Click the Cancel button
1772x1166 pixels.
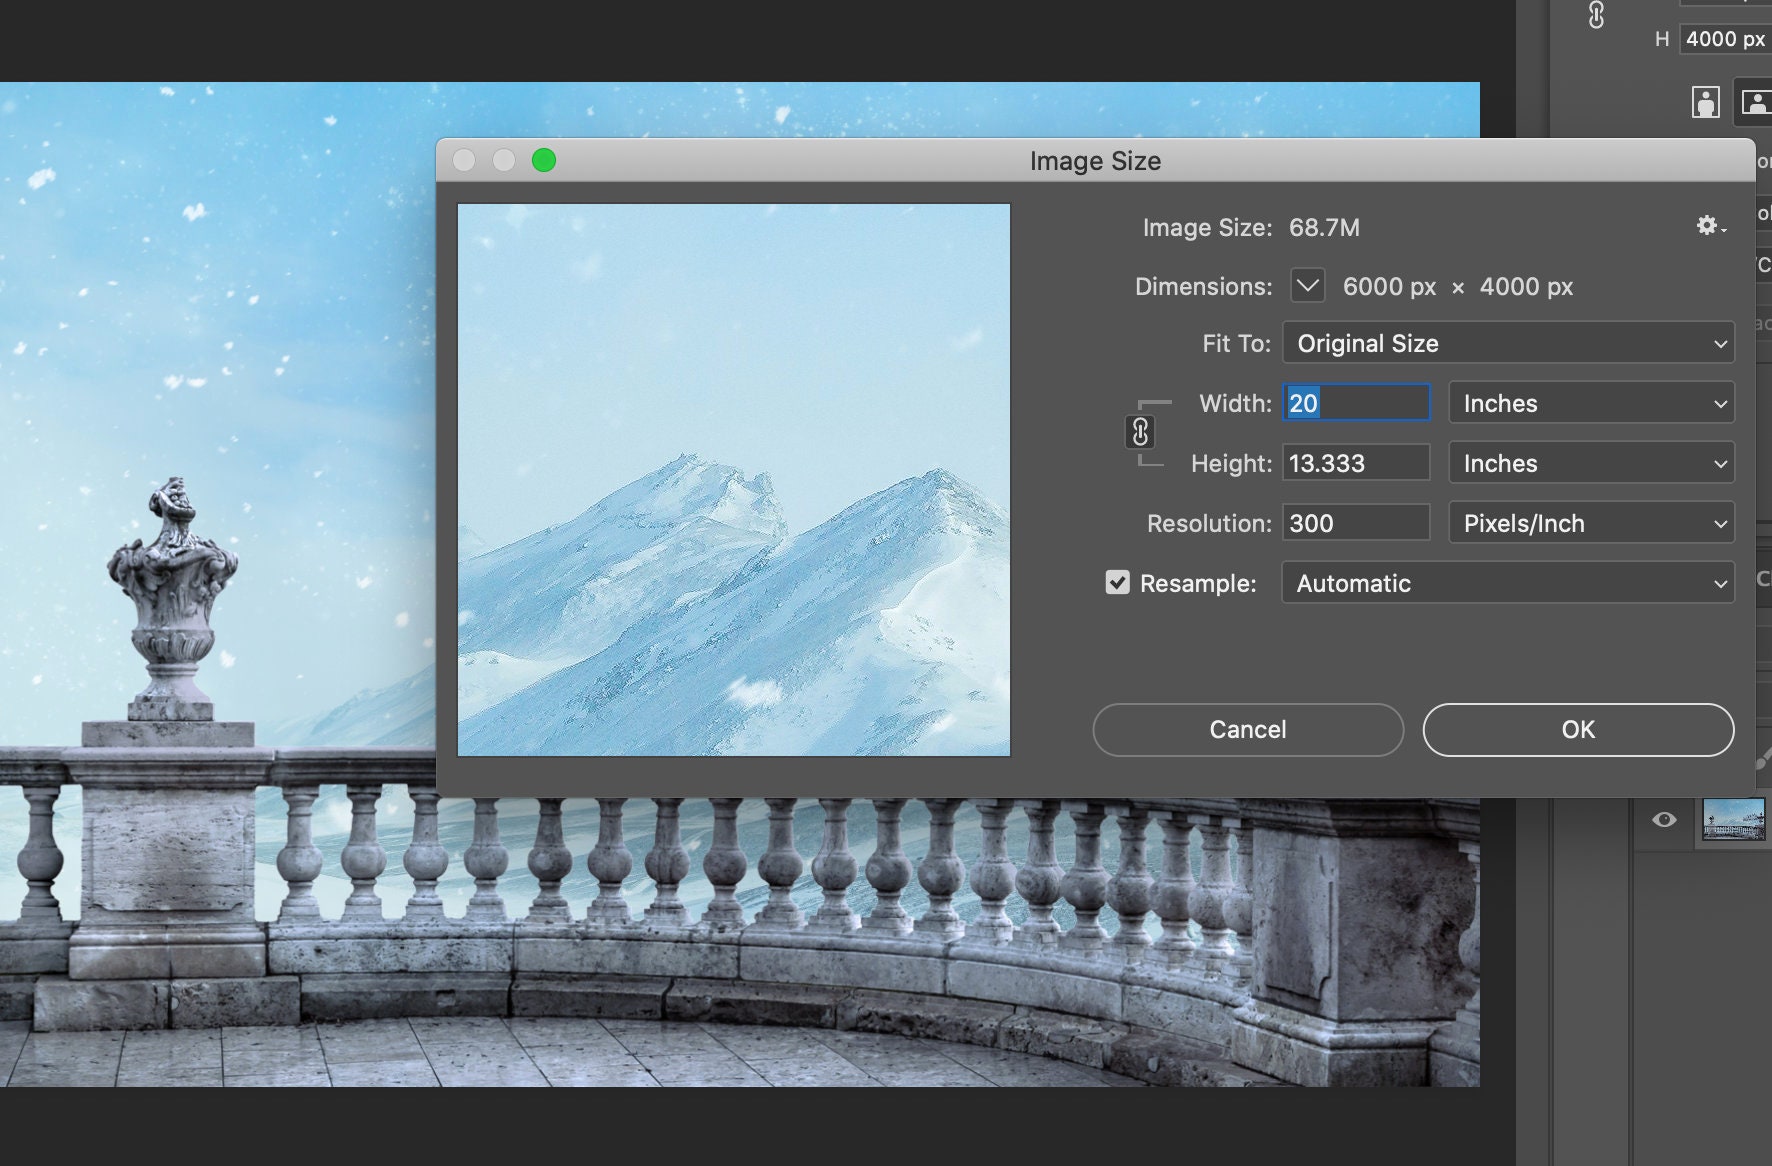tap(1248, 729)
